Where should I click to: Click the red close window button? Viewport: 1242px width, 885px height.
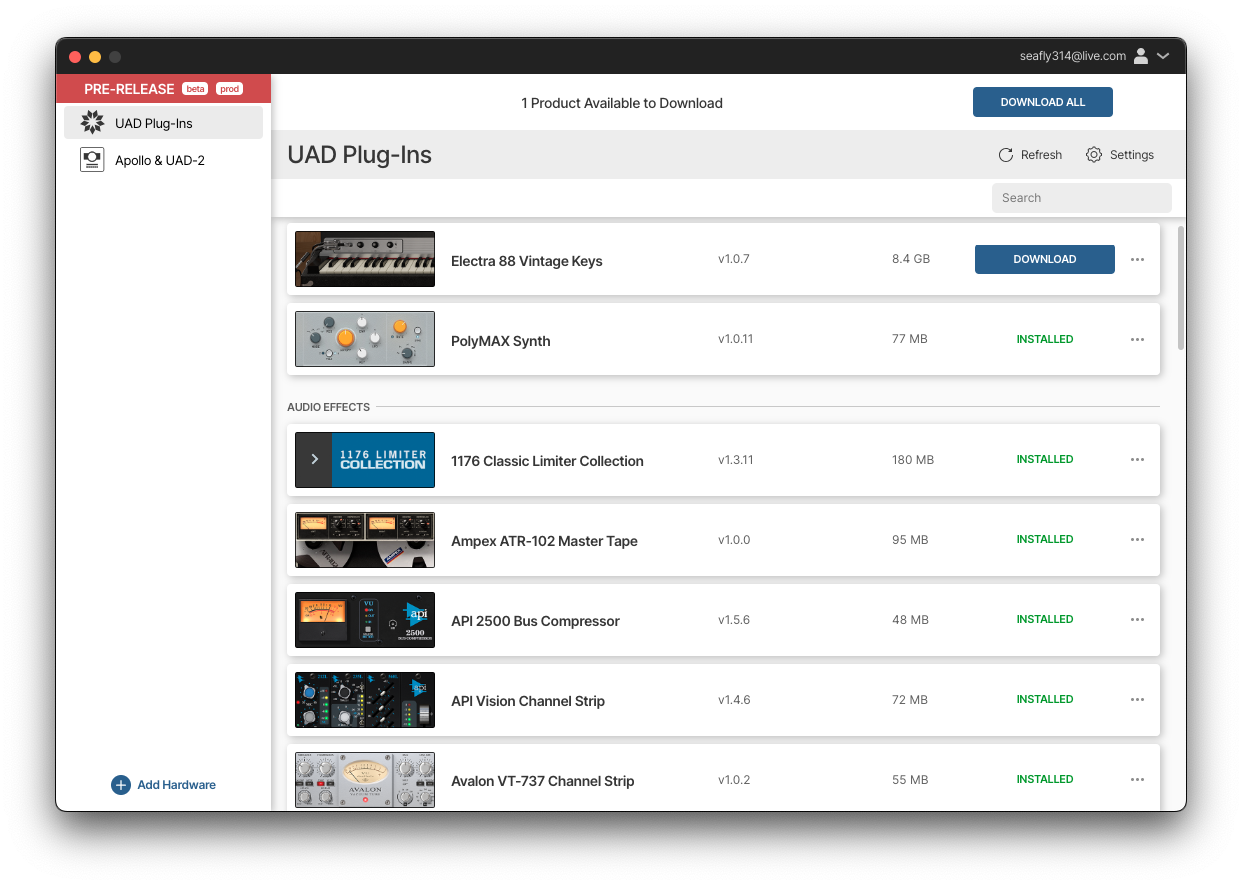click(x=75, y=57)
